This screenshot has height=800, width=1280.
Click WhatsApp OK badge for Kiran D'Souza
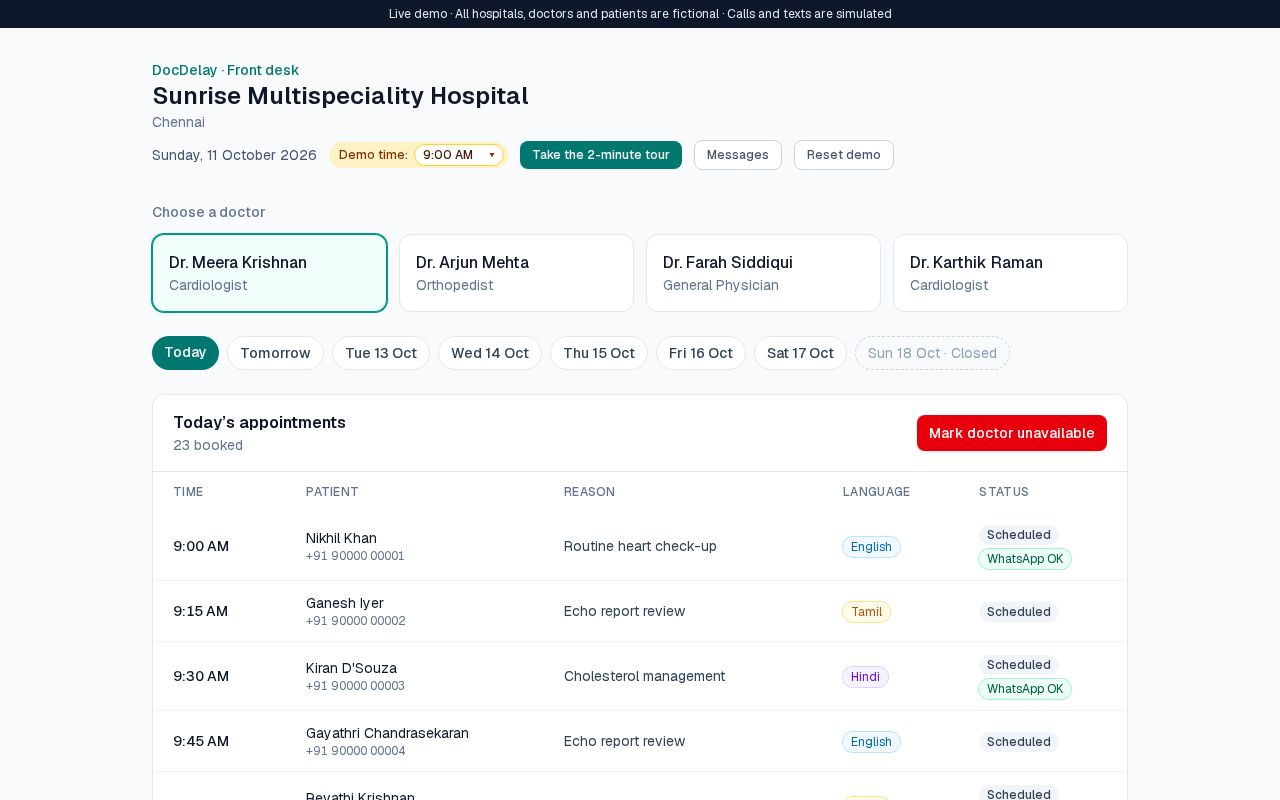point(1025,689)
